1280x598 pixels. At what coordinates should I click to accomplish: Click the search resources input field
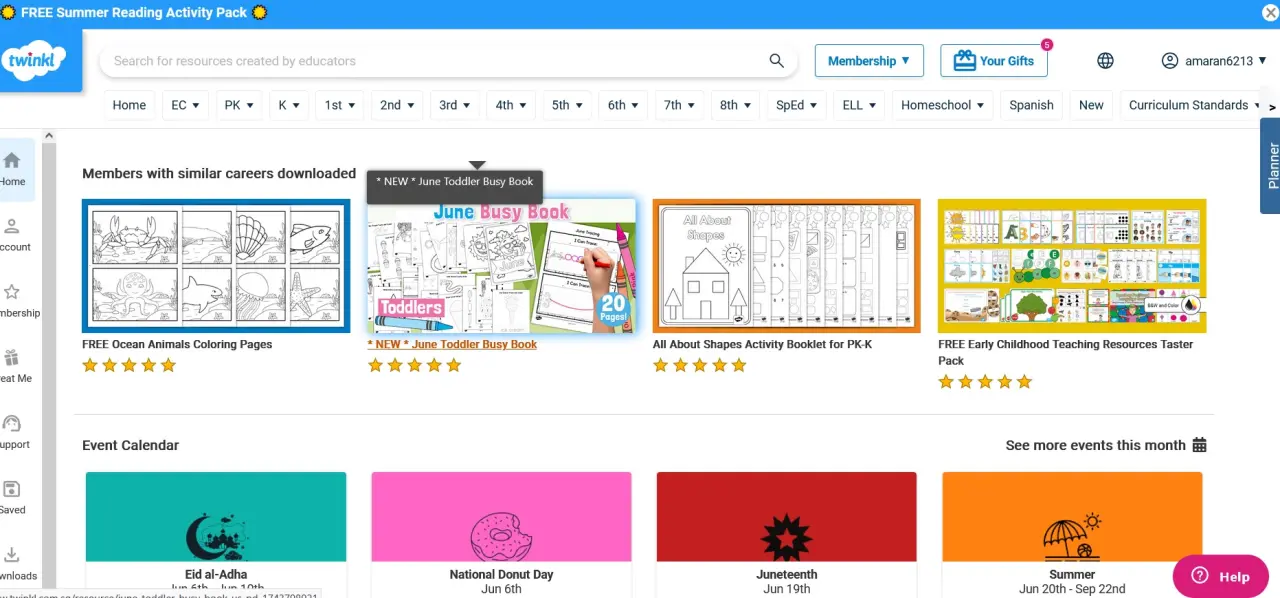click(435, 61)
